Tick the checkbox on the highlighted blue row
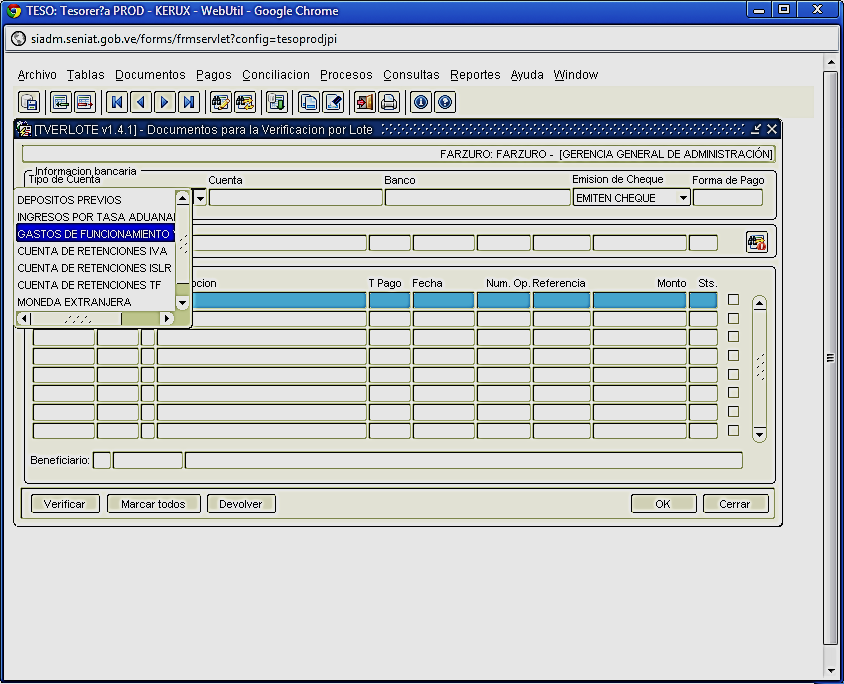Image resolution: width=844 pixels, height=684 pixels. click(733, 300)
